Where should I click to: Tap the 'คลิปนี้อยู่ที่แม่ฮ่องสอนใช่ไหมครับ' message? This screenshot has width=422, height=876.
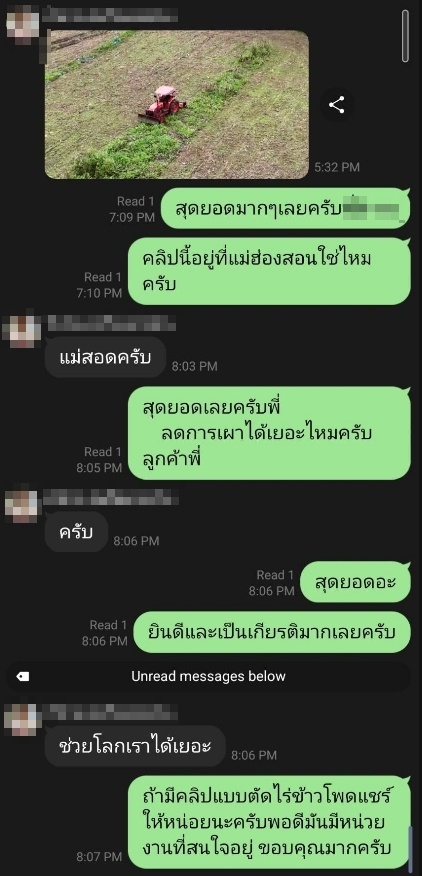click(269, 272)
